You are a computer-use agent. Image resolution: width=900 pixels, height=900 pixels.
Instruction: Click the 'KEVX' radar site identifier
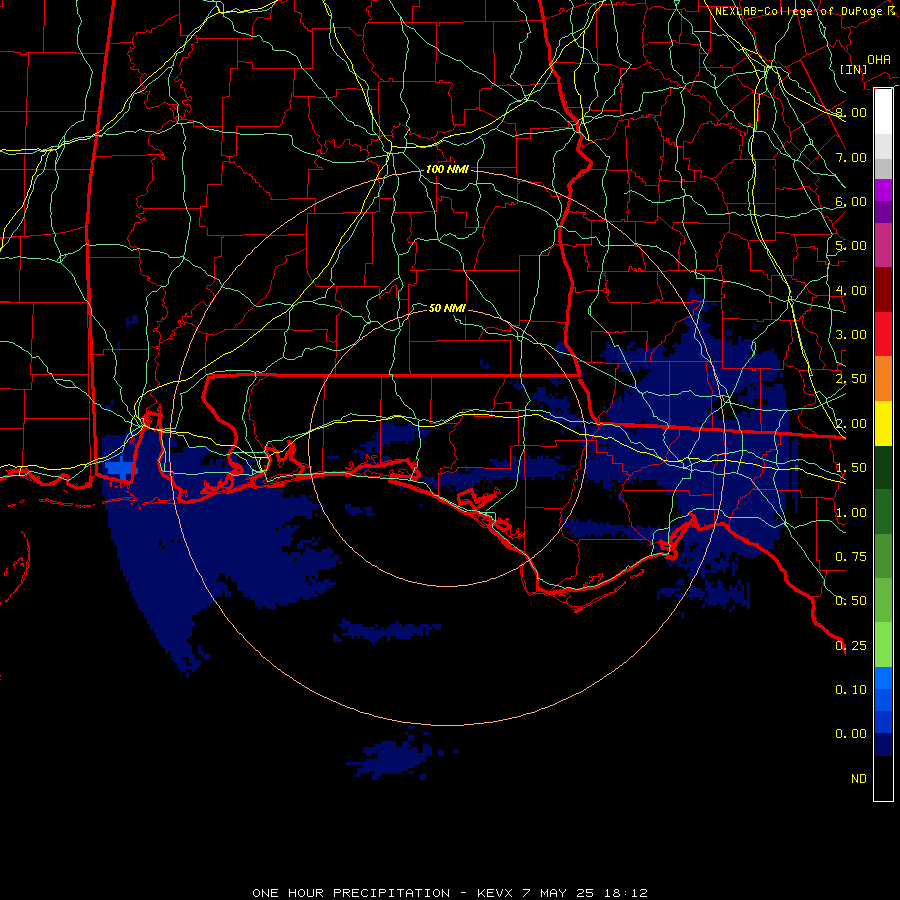pos(497,893)
